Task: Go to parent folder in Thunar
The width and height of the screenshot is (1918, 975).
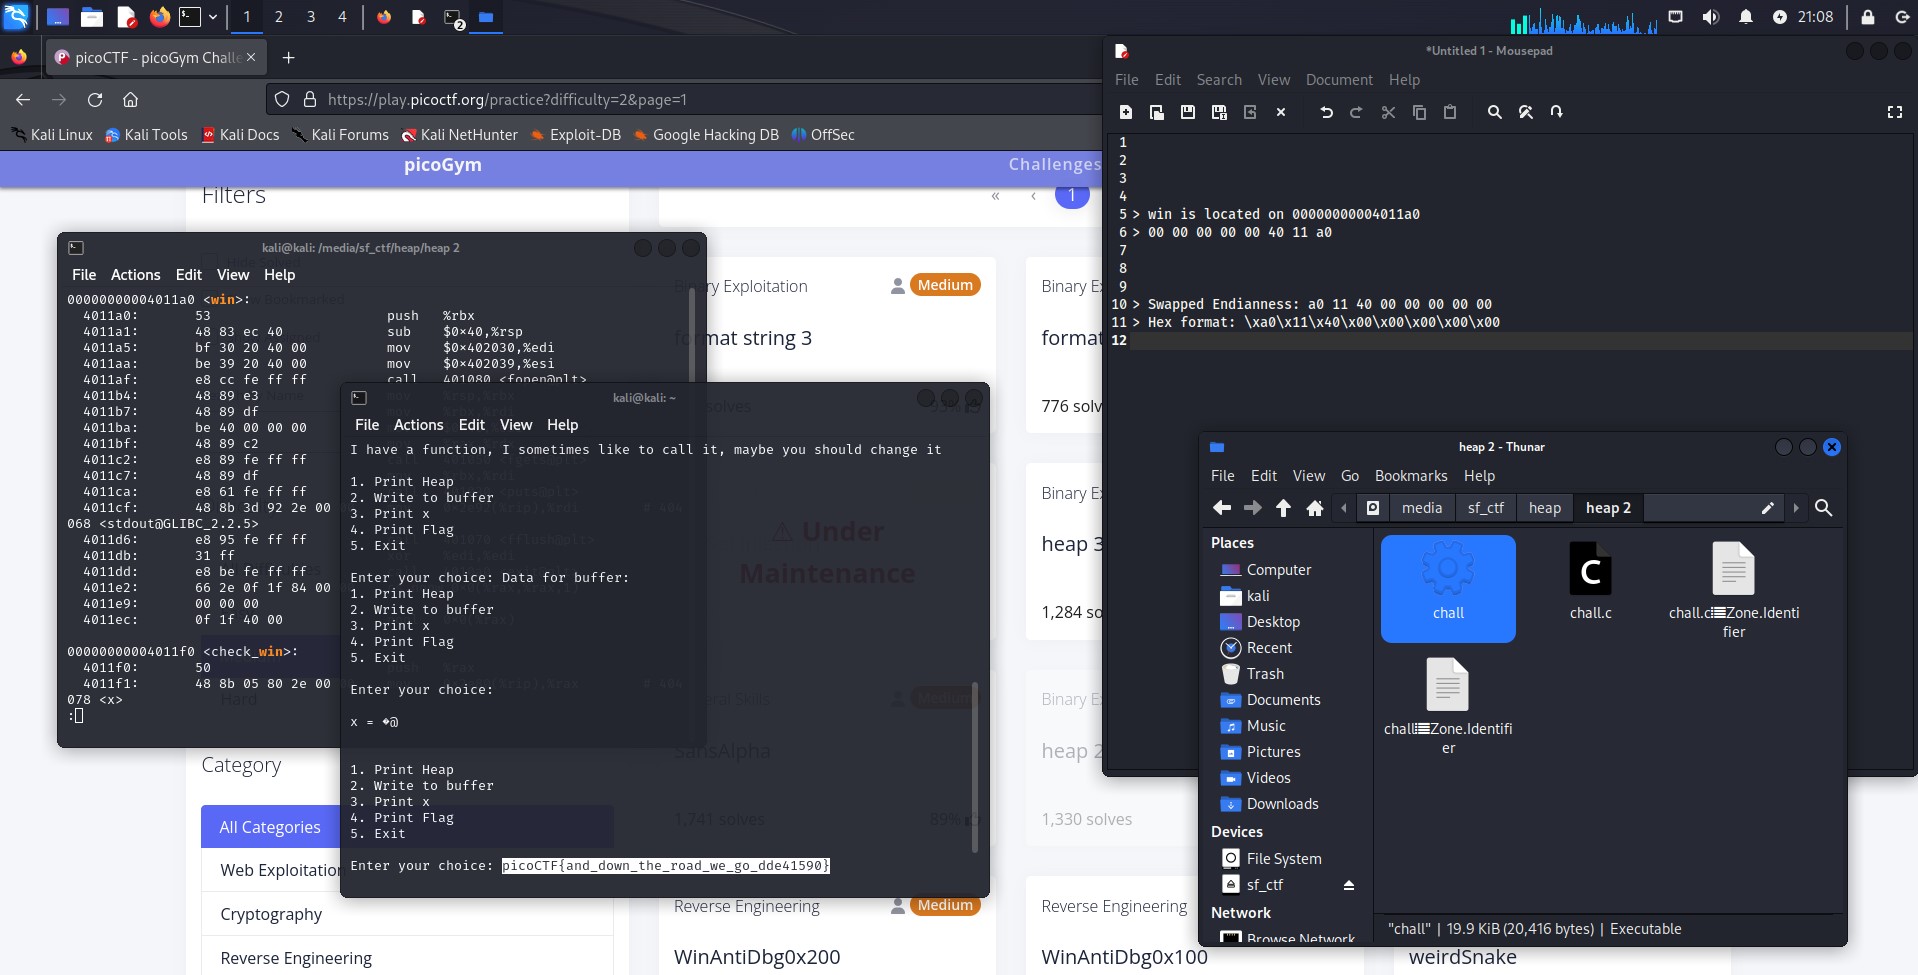Action: (x=1283, y=508)
